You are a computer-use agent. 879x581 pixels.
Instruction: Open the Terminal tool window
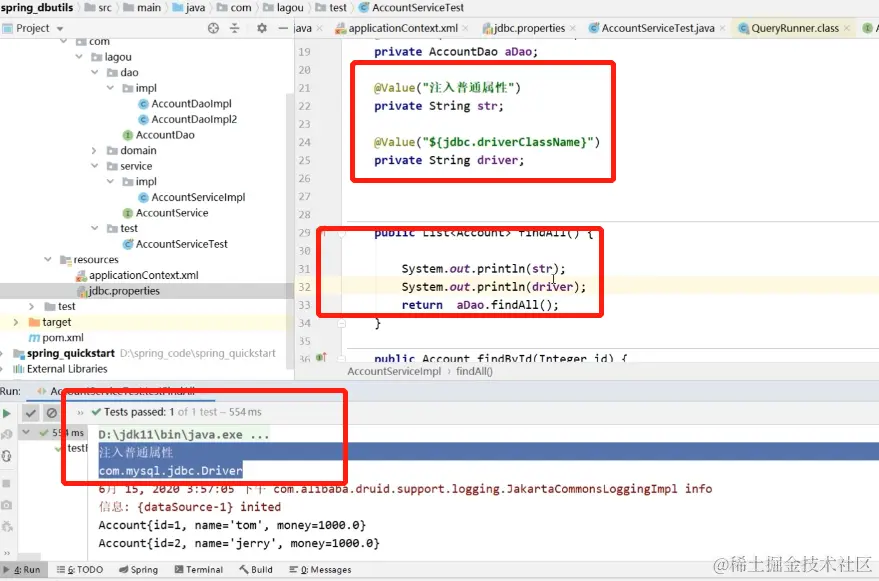coord(198,570)
